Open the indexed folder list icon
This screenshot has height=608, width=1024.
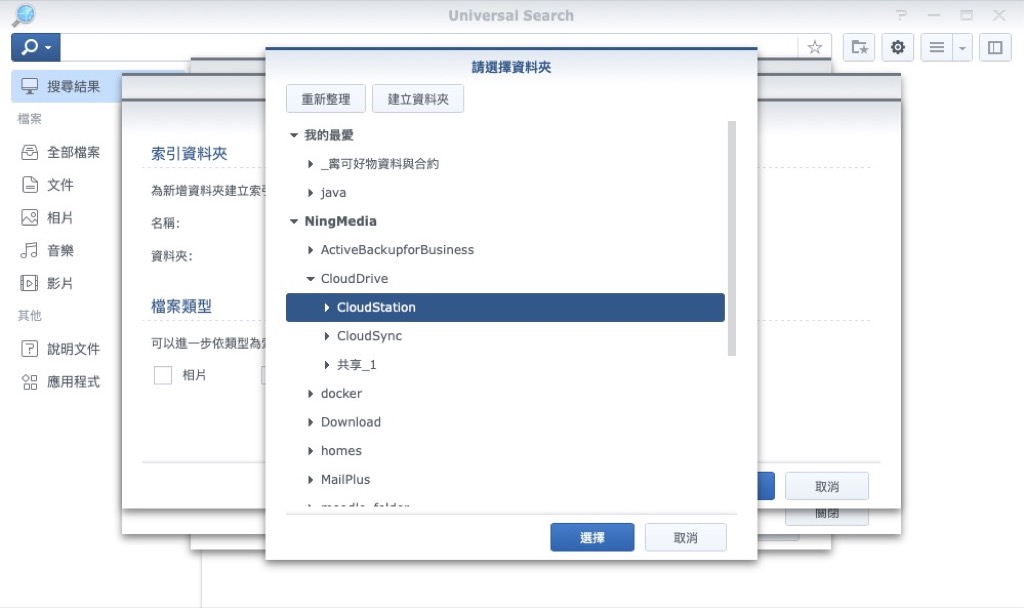click(x=859, y=47)
